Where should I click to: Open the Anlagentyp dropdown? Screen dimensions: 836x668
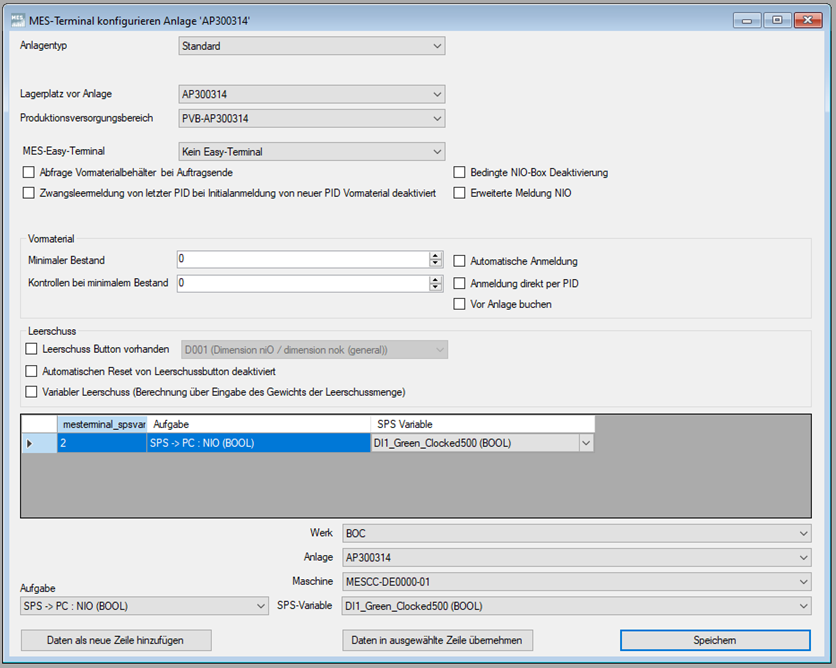click(311, 46)
